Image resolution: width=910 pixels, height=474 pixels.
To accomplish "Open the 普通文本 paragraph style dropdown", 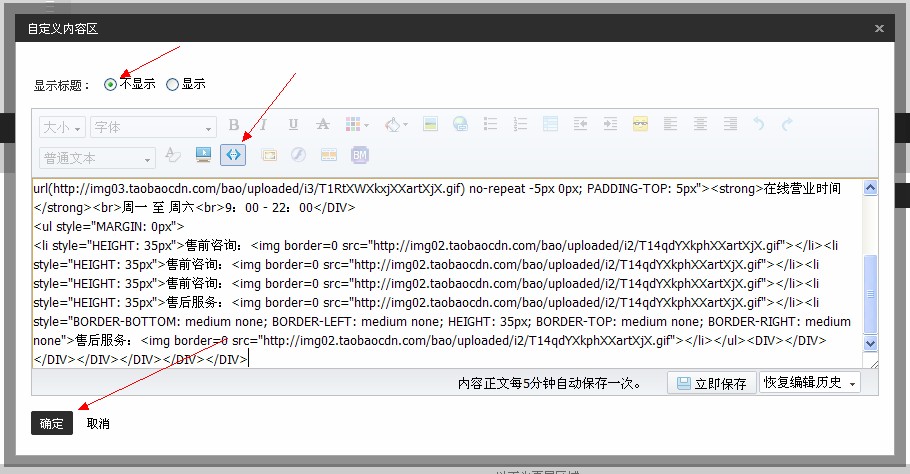I will pyautogui.click(x=97, y=158).
